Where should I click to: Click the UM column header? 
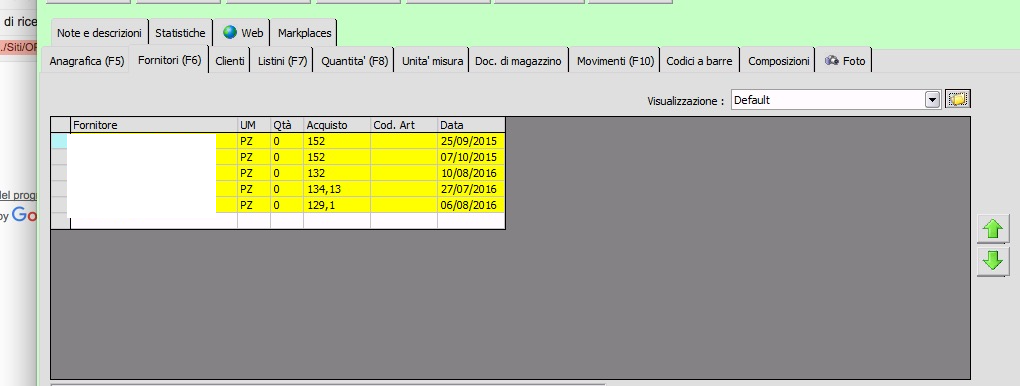tap(254, 125)
